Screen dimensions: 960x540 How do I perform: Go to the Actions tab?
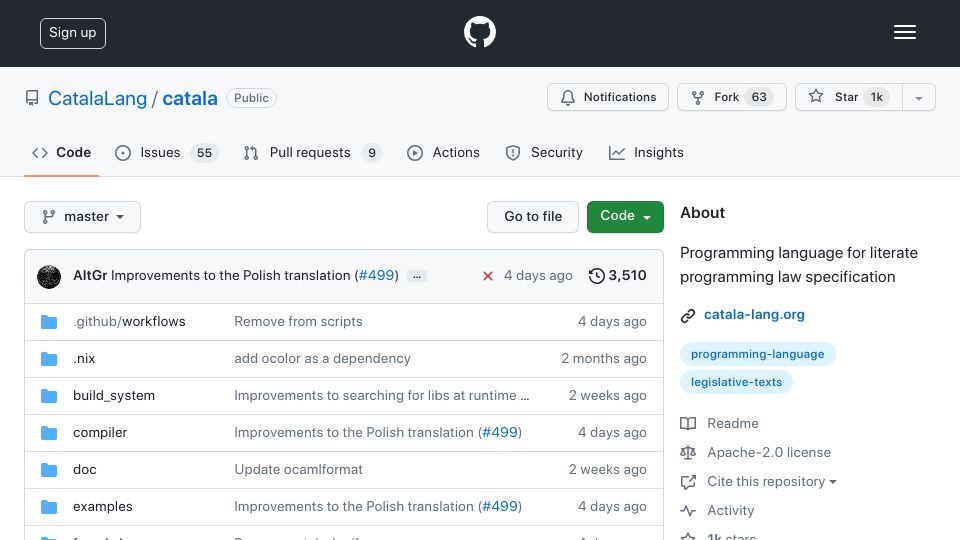click(x=443, y=152)
